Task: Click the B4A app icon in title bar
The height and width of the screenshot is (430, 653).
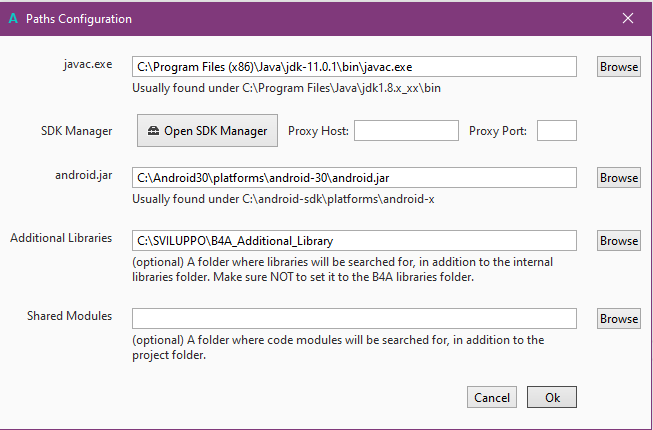Action: pyautogui.click(x=11, y=18)
